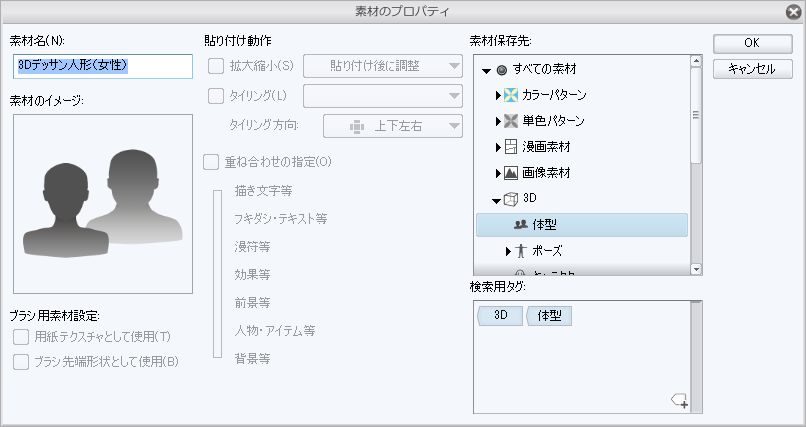Screen dimensions: 806x427
Task: Click the 素材名 text field
Action: click(x=103, y=66)
